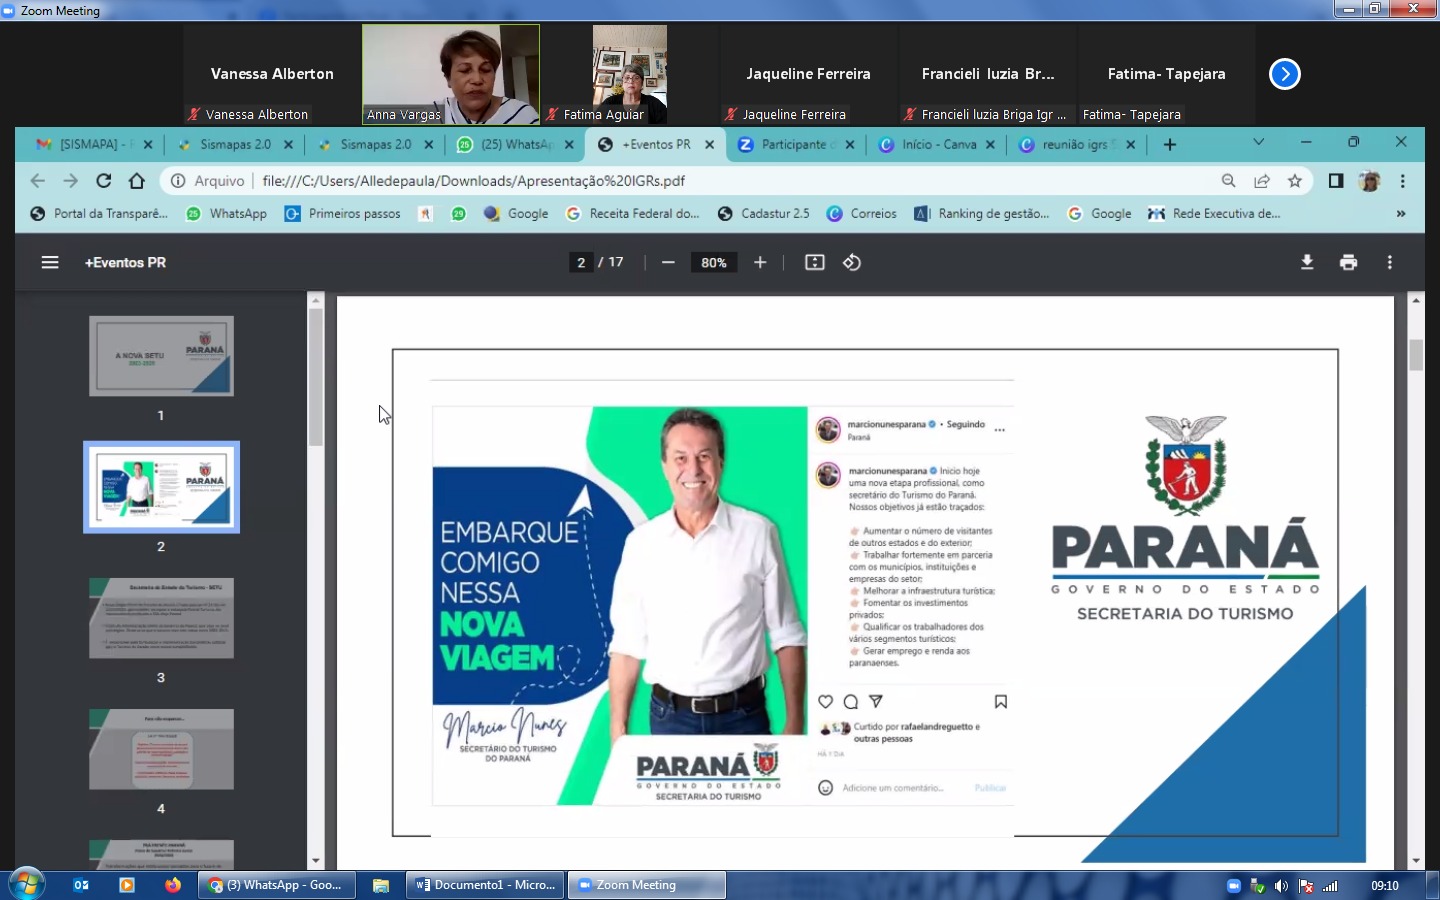Open Documento1 Word taskbar item
The width and height of the screenshot is (1440, 900).
pyautogui.click(x=485, y=885)
